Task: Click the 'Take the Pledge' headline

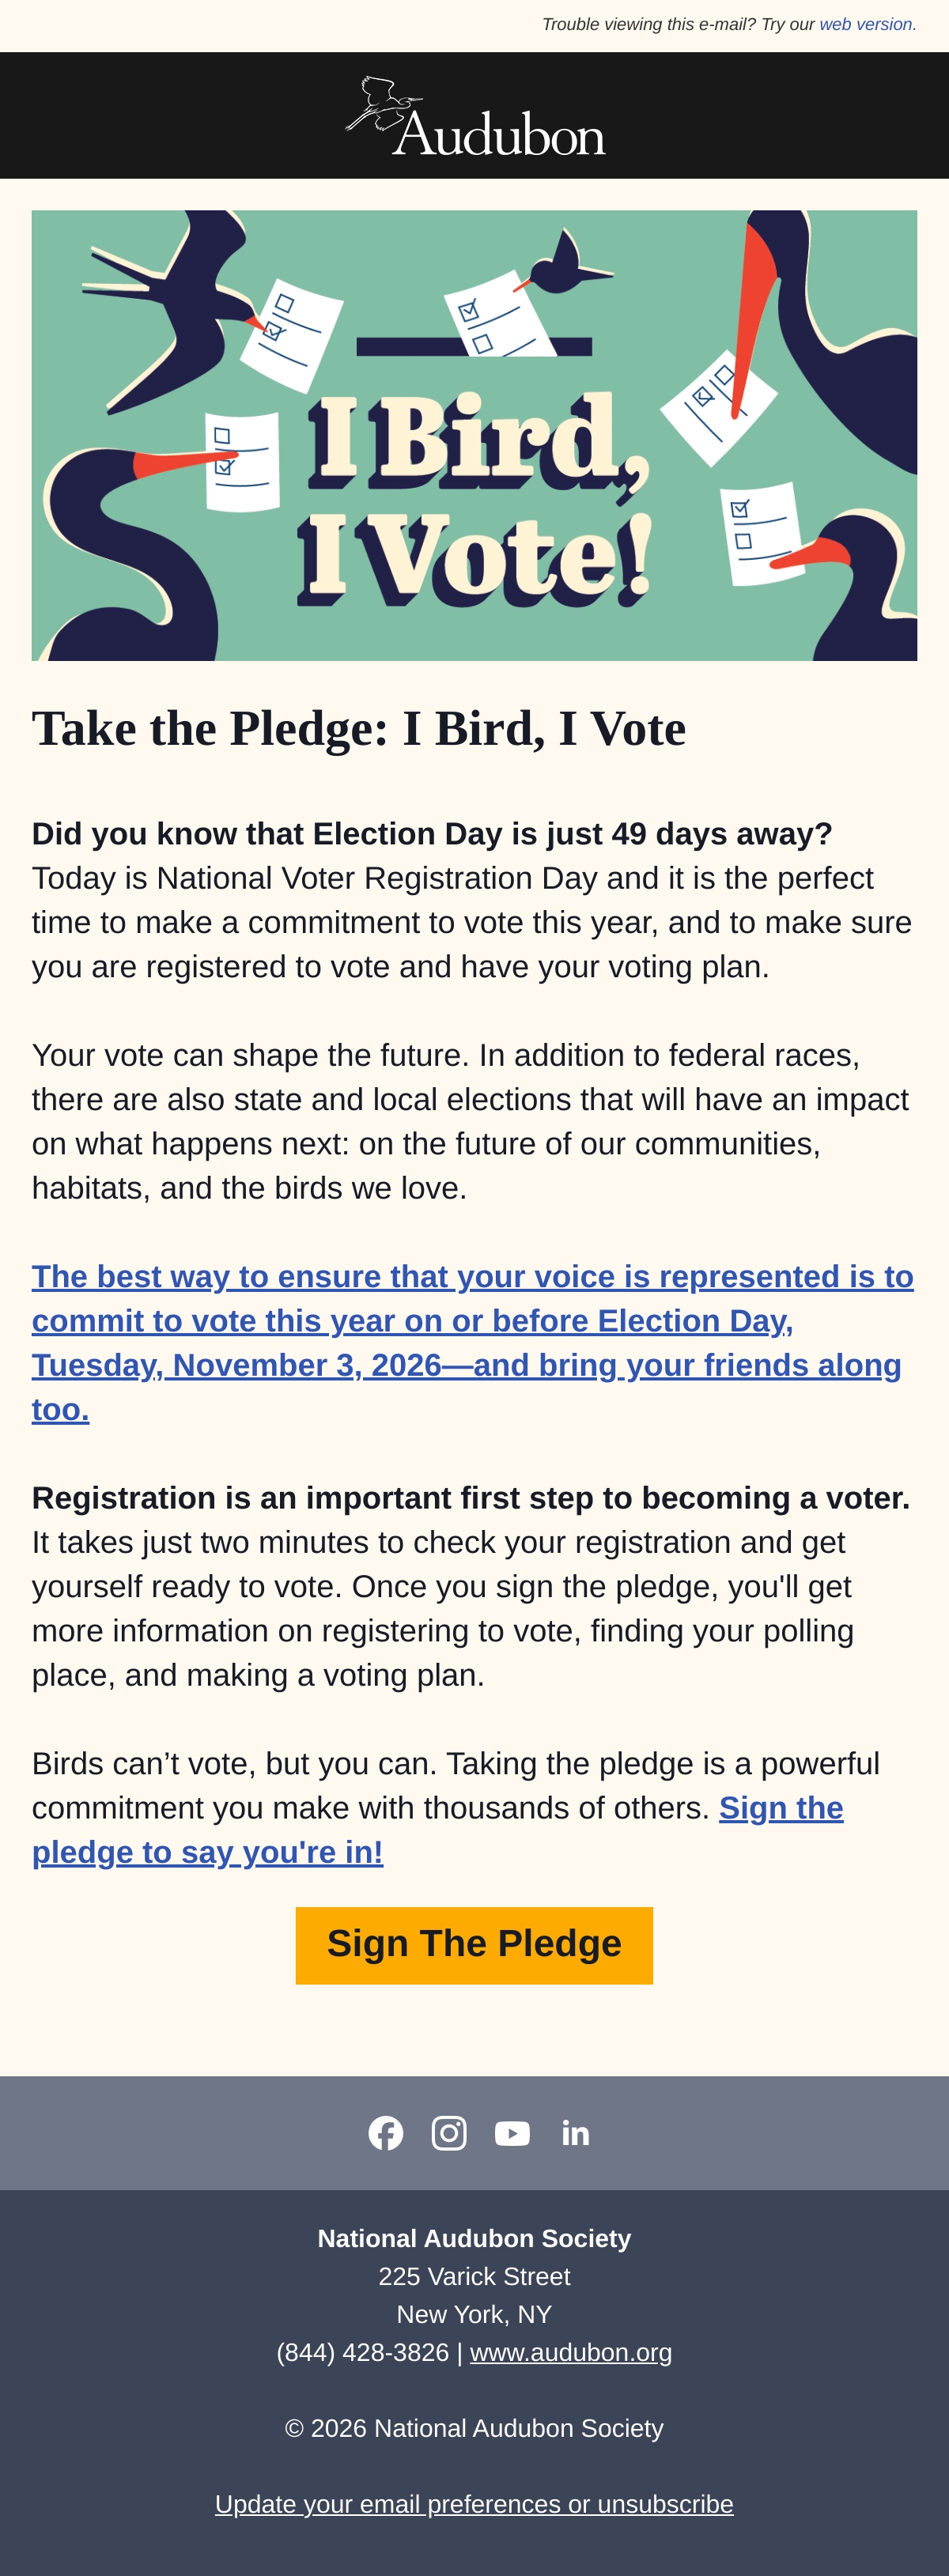Action: [x=359, y=728]
